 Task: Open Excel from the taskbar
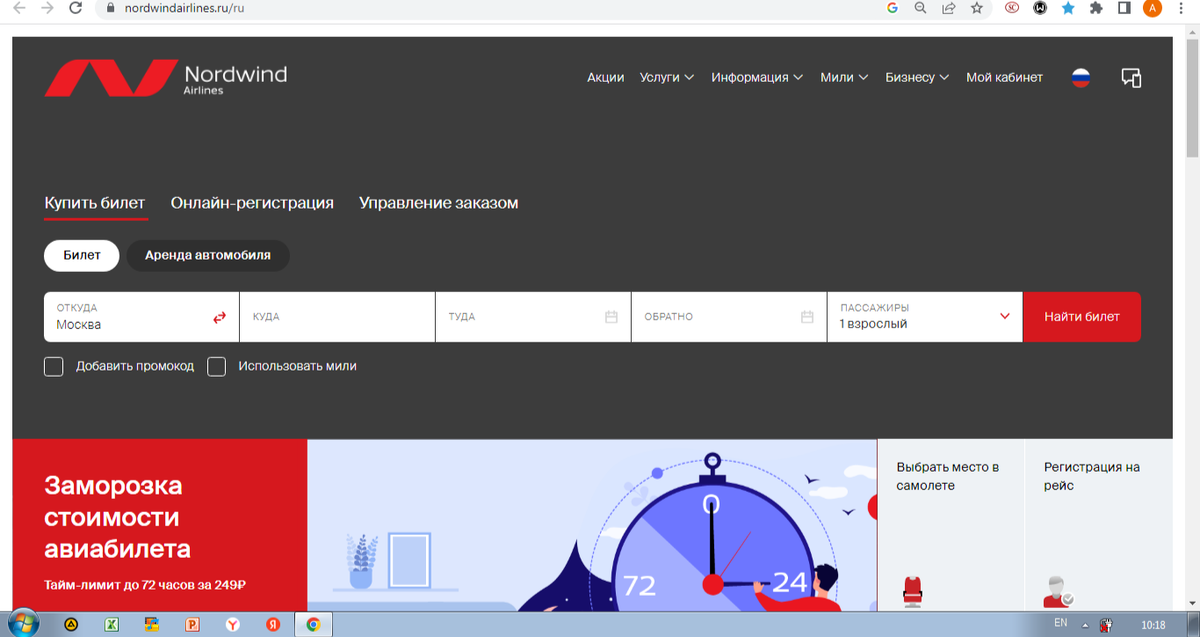pos(112,624)
